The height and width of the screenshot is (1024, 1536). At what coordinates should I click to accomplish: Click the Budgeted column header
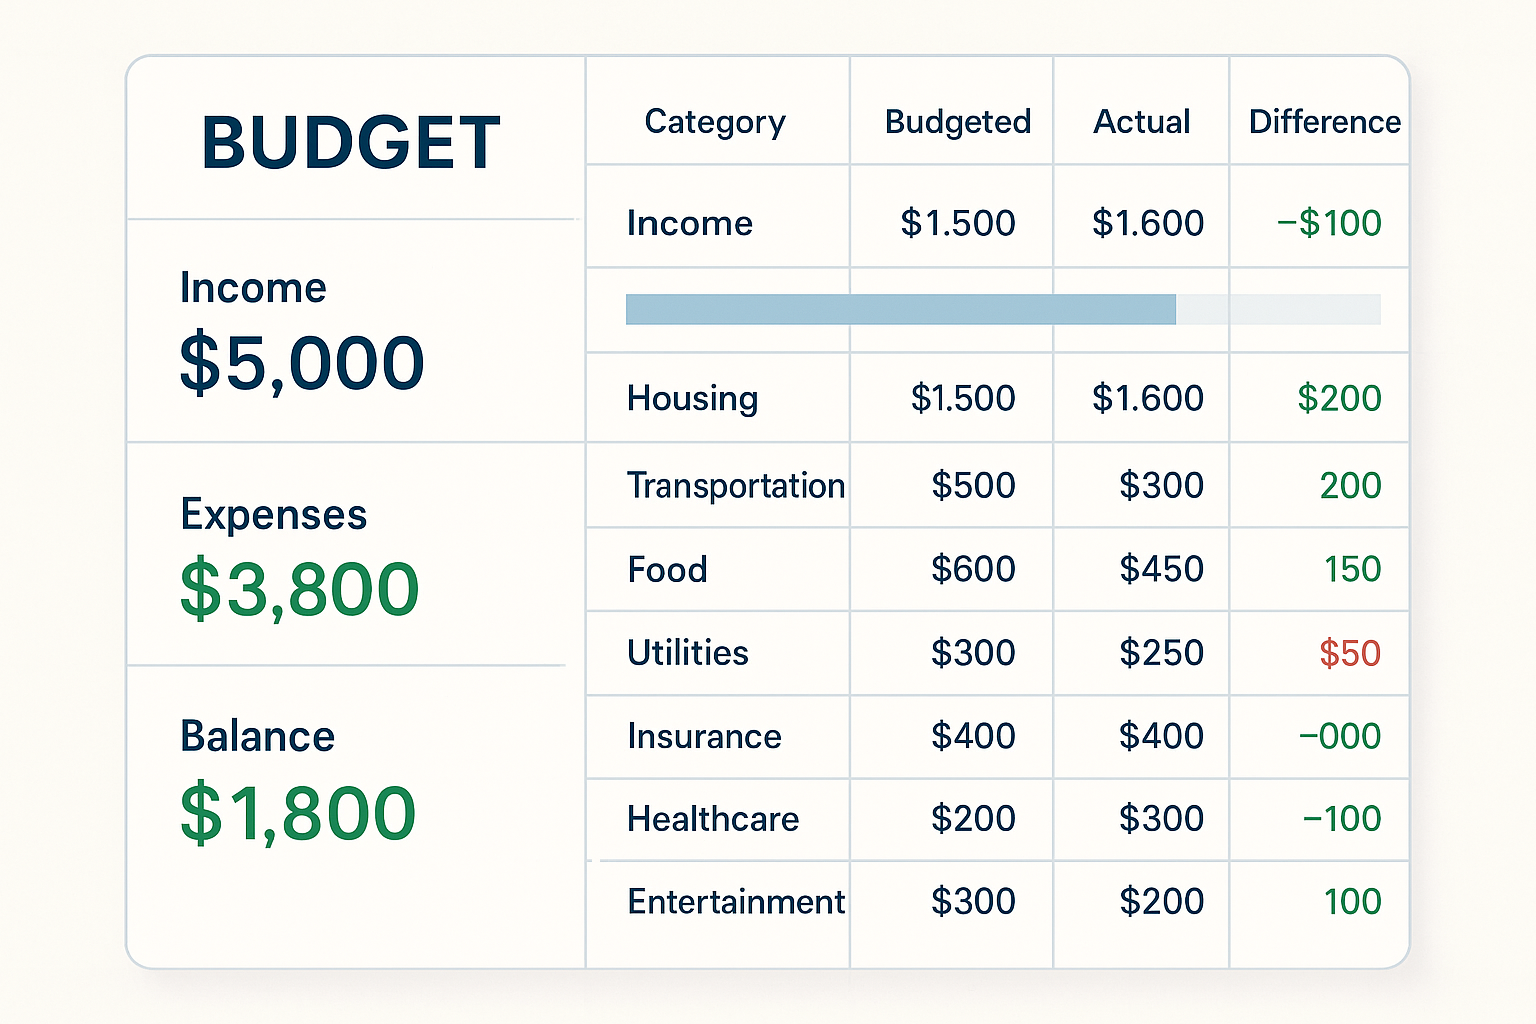[957, 122]
